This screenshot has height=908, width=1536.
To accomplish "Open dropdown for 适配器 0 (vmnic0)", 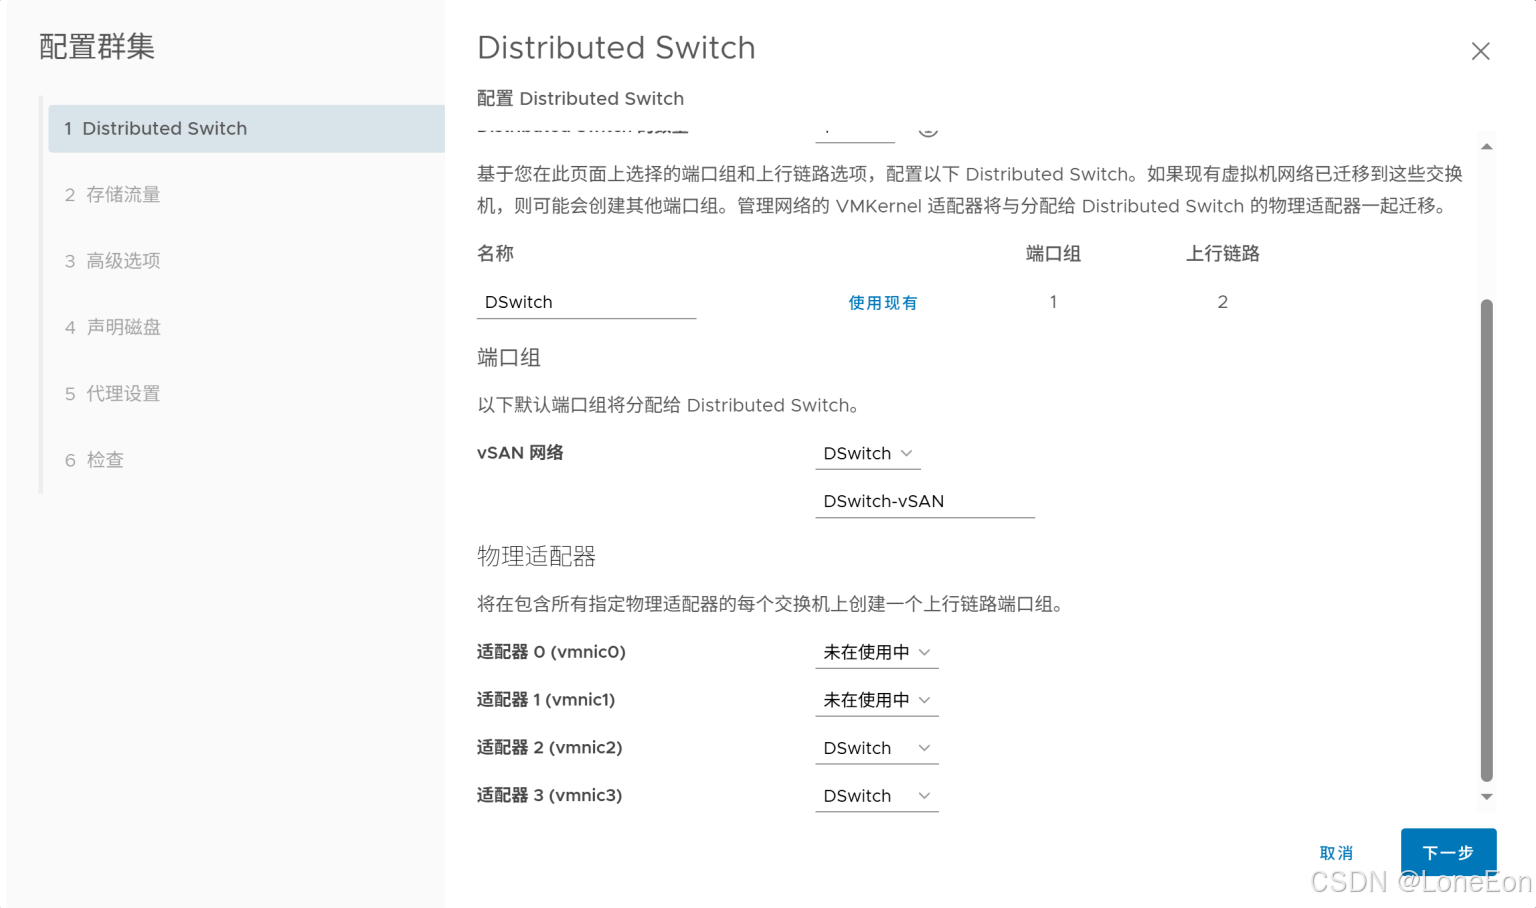I will click(877, 652).
